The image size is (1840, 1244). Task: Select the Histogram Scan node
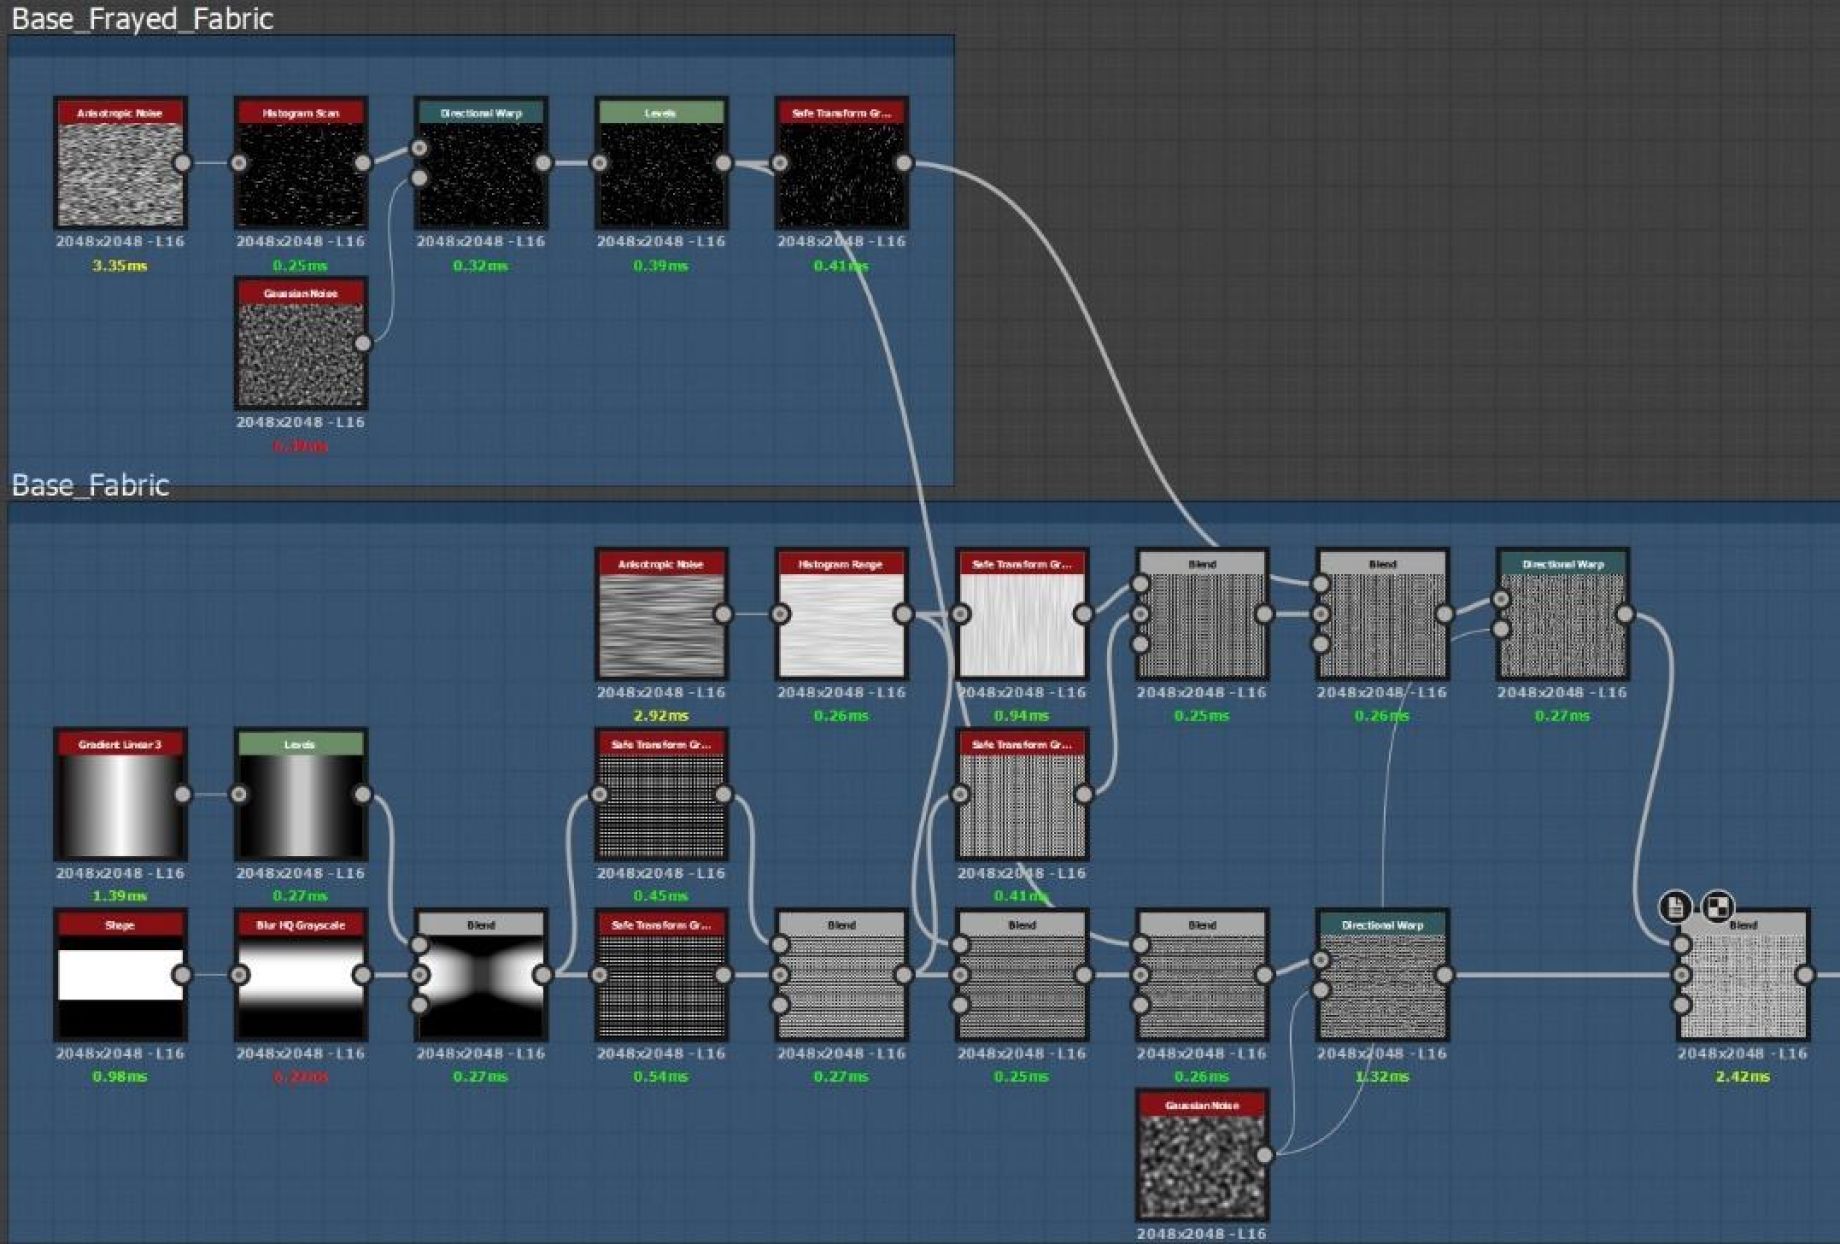[x=301, y=163]
